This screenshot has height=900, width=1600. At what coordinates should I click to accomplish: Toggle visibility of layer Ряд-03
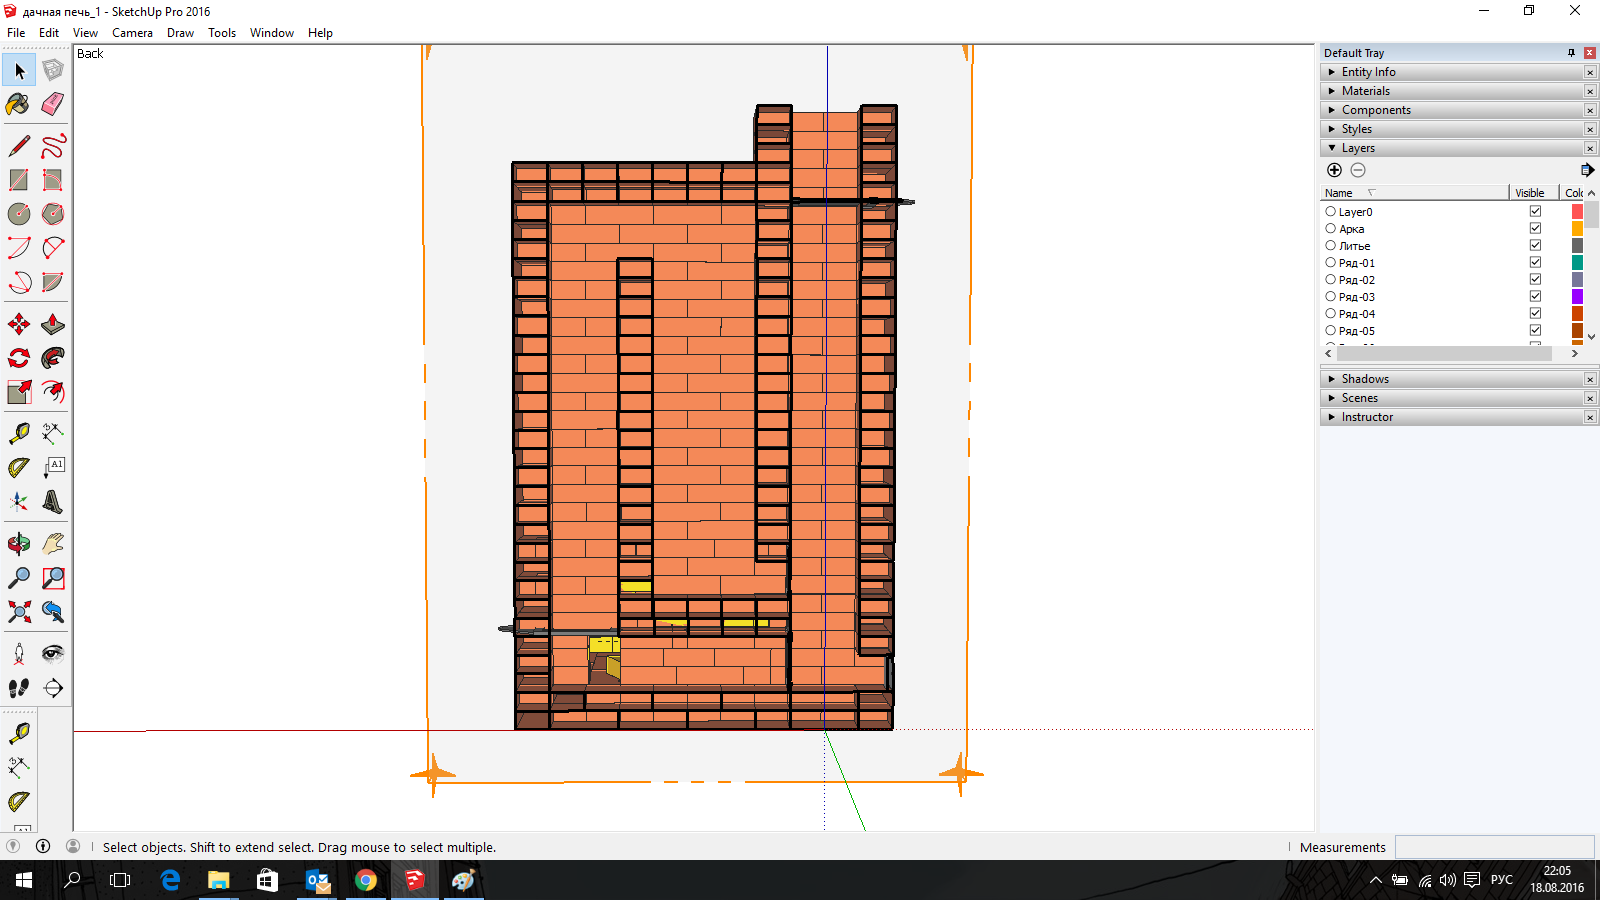click(x=1535, y=297)
